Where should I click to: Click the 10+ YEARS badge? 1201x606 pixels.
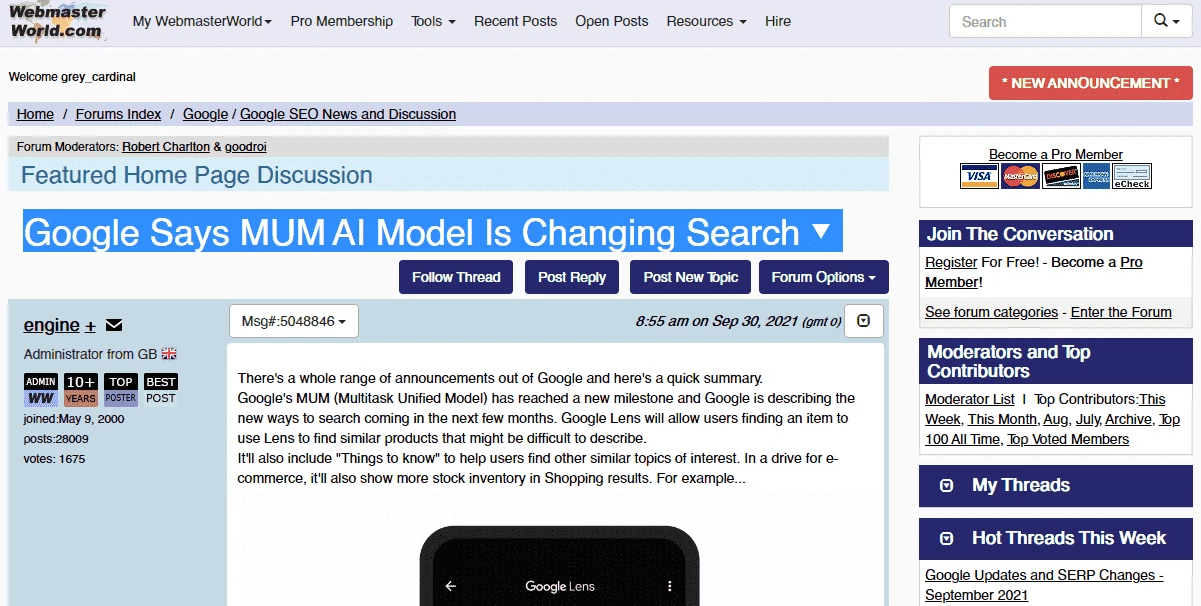tap(81, 389)
